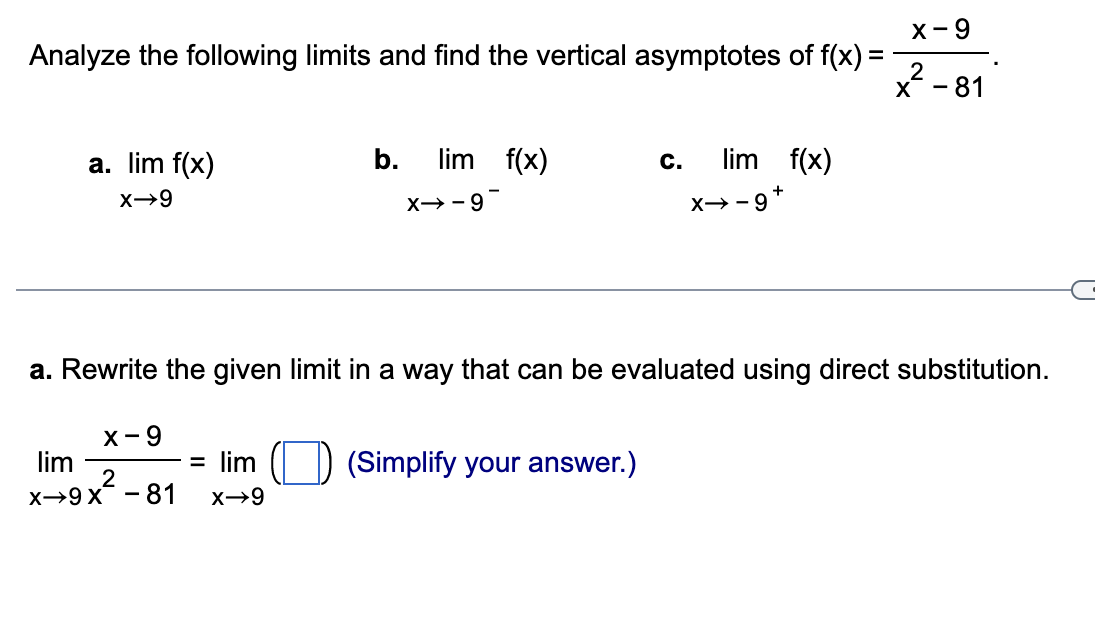Viewport: 1095px width, 623px height.
Task: Click the part c label letter
Action: (x=669, y=160)
